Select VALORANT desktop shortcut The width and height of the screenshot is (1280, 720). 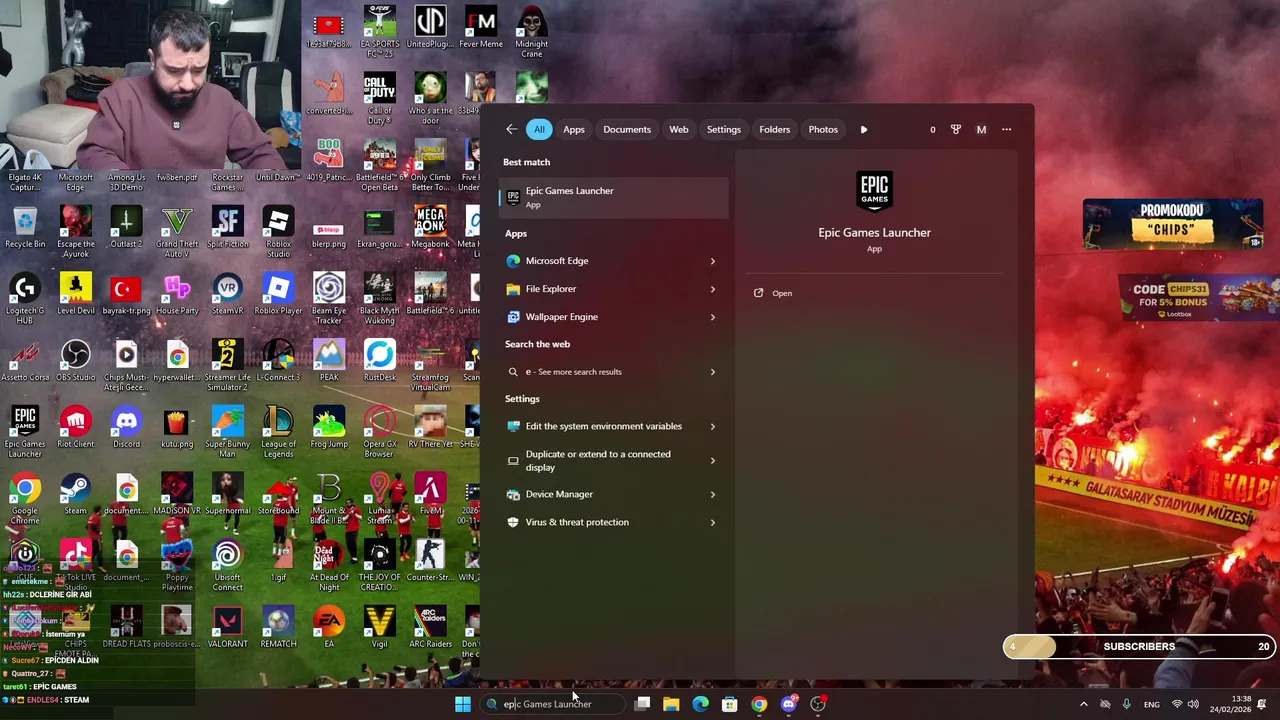[x=227, y=628]
